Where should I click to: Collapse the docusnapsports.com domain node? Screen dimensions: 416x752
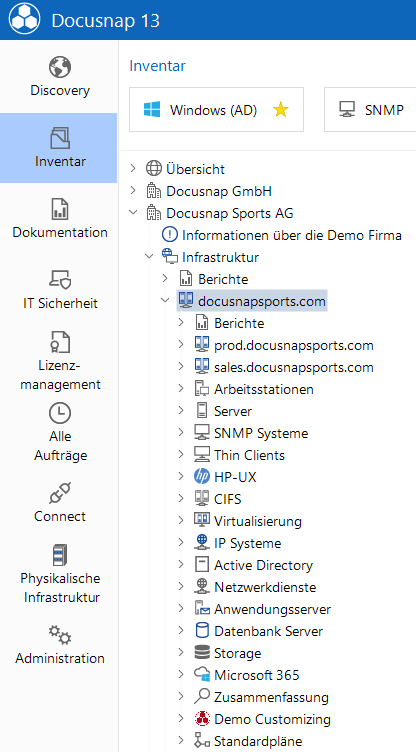(165, 301)
